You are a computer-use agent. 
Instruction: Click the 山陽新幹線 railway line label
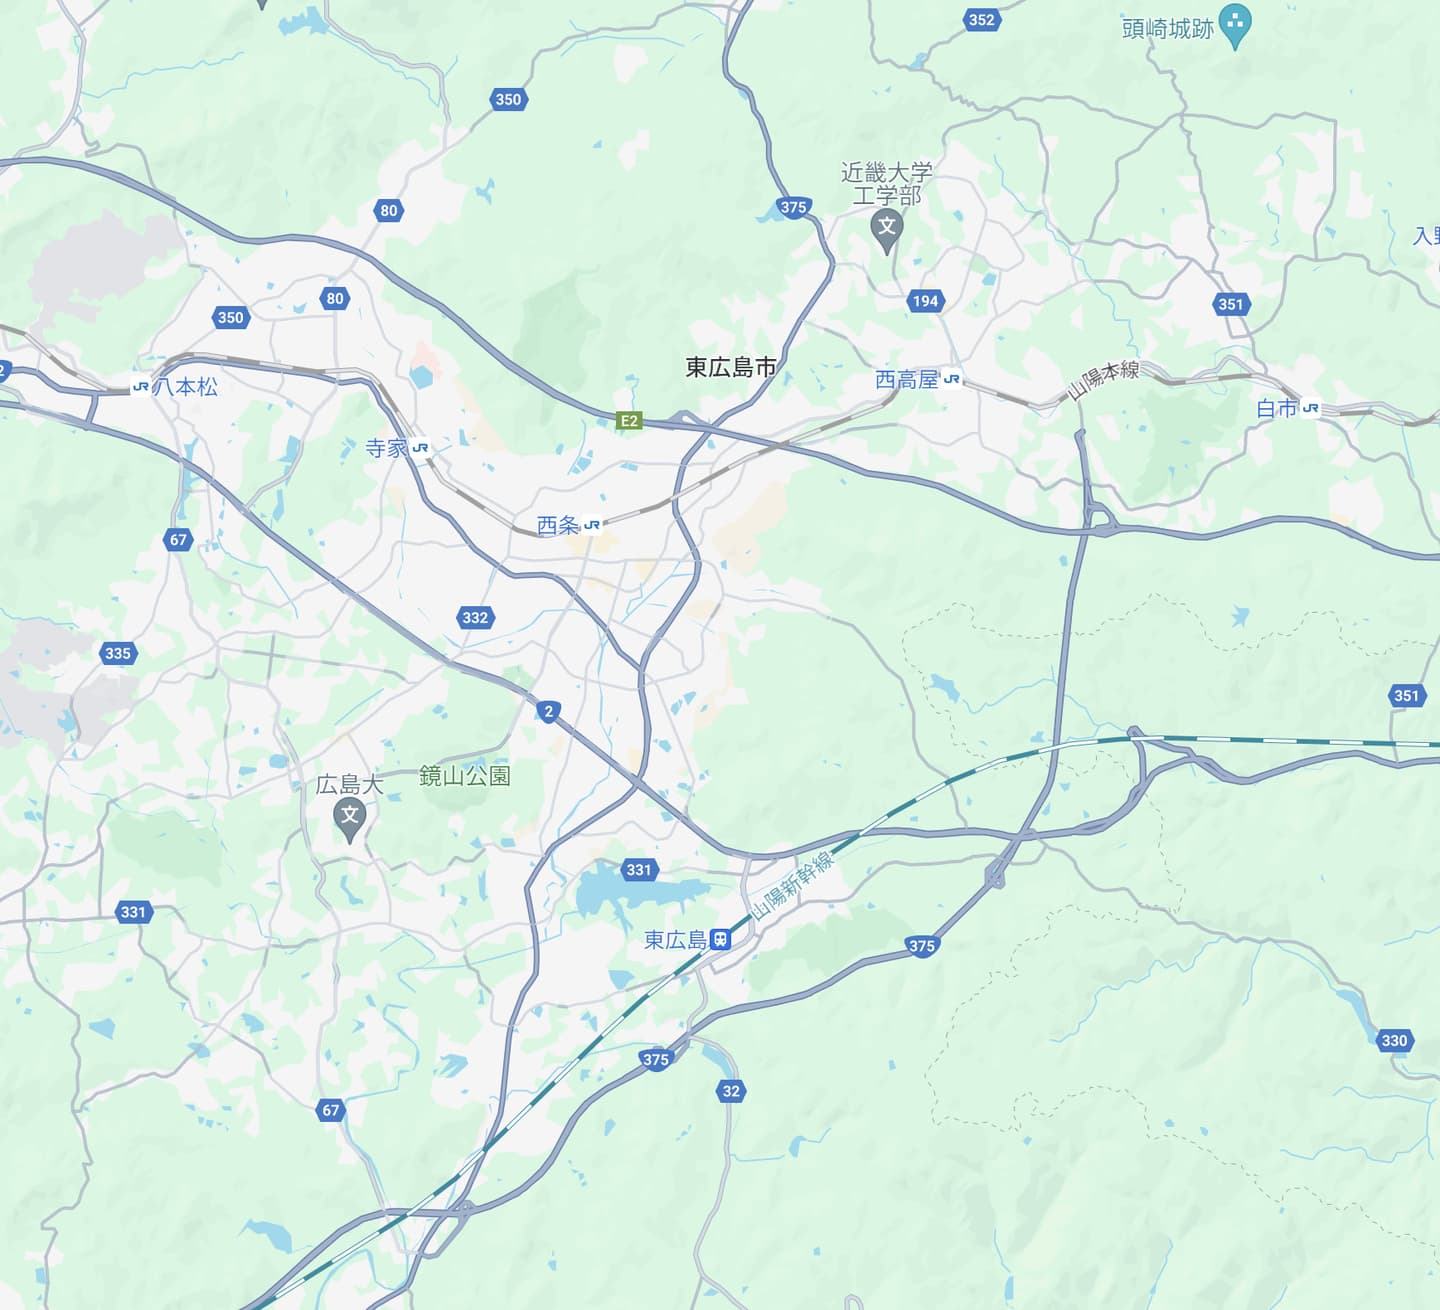pos(792,886)
